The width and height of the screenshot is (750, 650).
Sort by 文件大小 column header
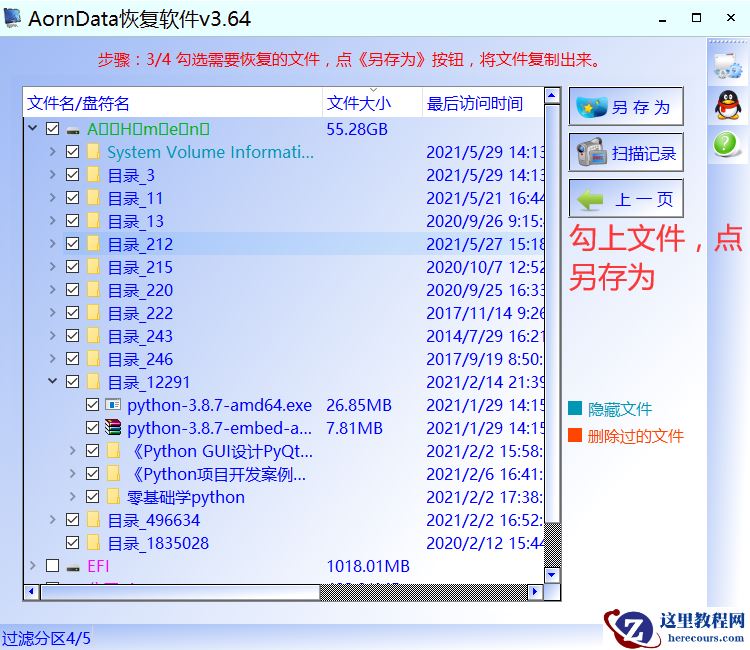click(x=373, y=103)
